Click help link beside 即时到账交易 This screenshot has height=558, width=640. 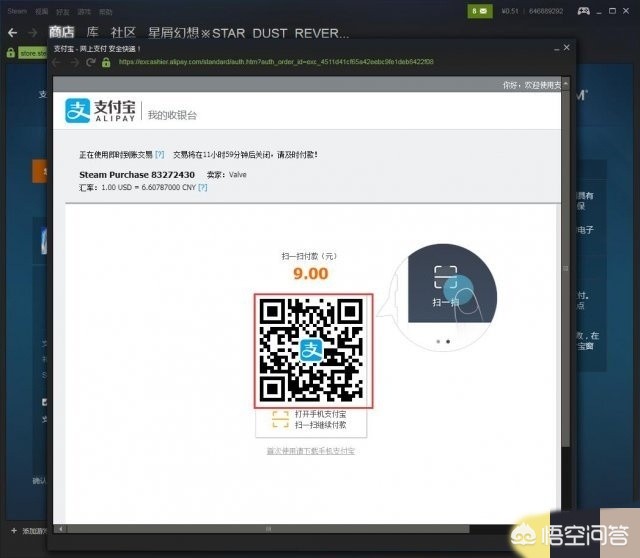coord(160,154)
